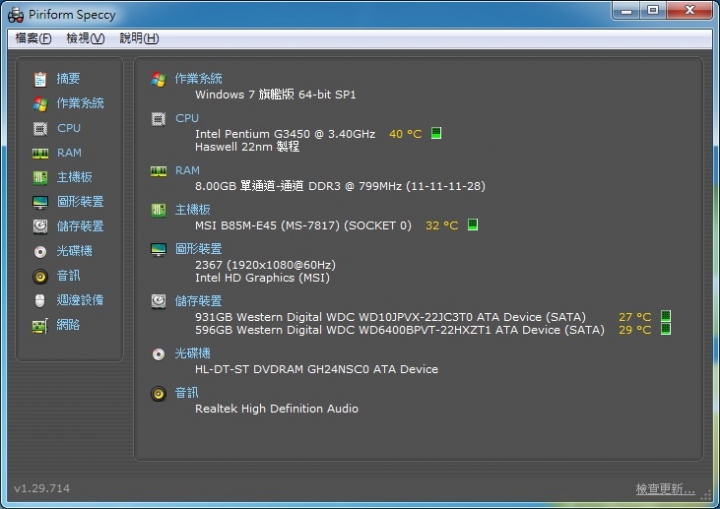Image resolution: width=720 pixels, height=509 pixels.
Task: Click Realtek High Definition Audio text
Action: tap(276, 408)
